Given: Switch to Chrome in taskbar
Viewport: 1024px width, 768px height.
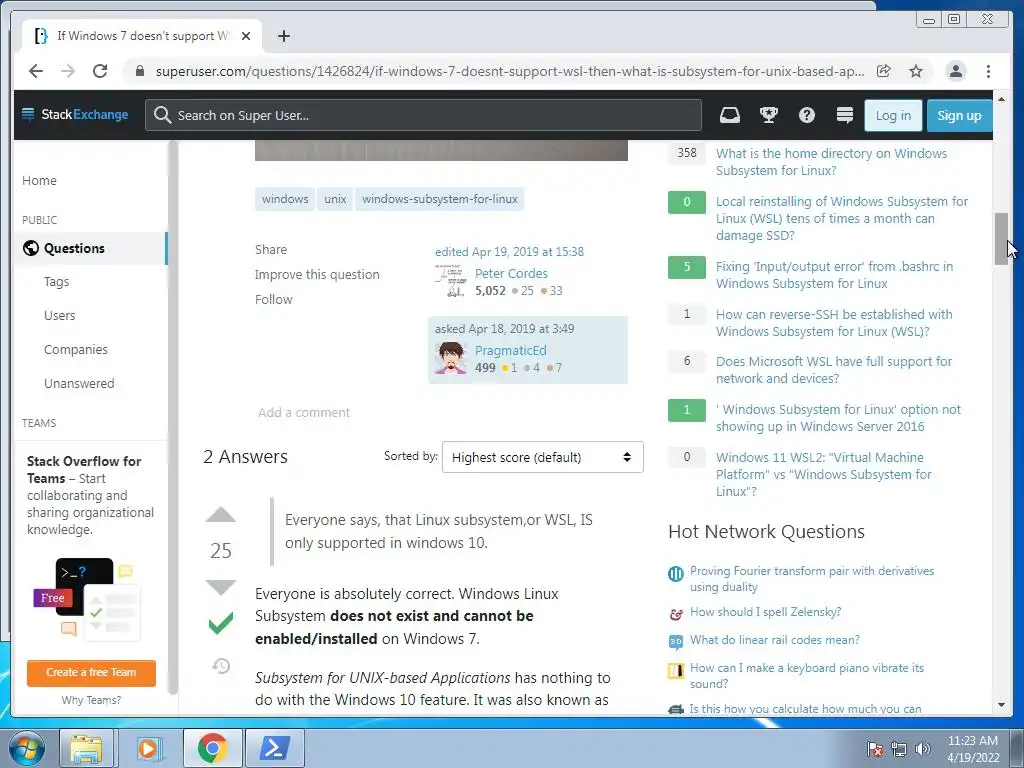Looking at the screenshot, I should [x=212, y=748].
